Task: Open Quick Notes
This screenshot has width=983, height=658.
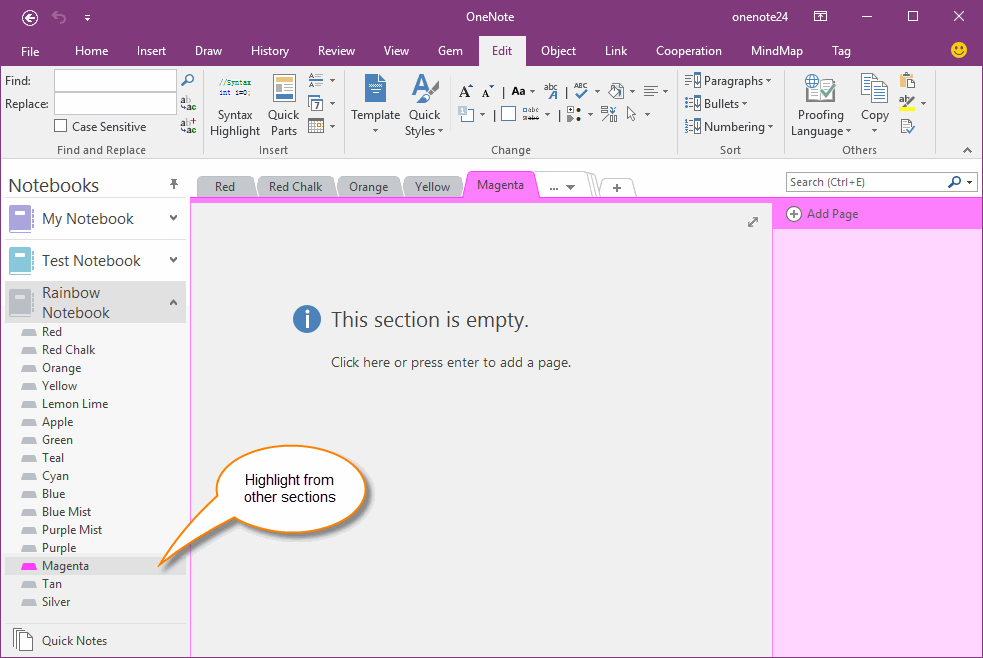Action: [60, 640]
